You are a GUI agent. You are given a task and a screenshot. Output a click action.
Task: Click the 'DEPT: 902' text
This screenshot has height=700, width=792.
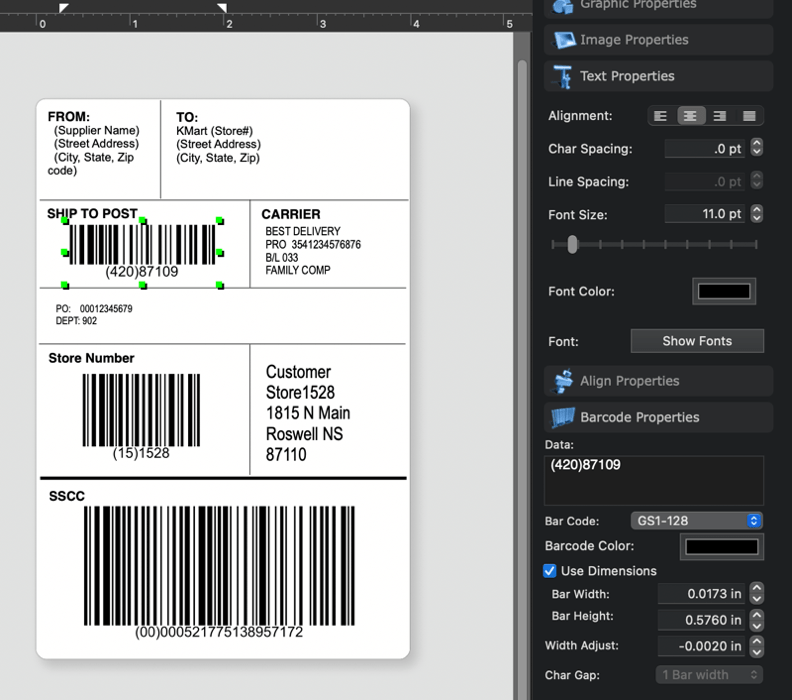[x=76, y=321]
